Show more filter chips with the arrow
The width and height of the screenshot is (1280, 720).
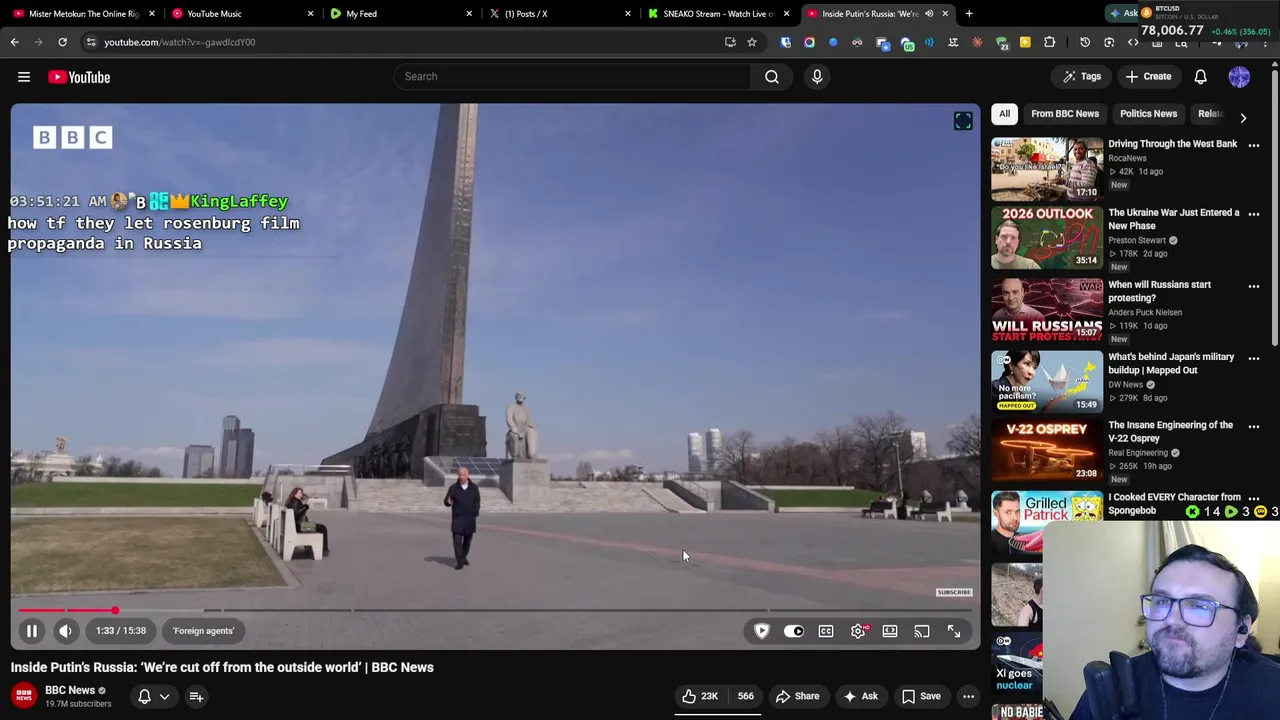click(x=1243, y=117)
